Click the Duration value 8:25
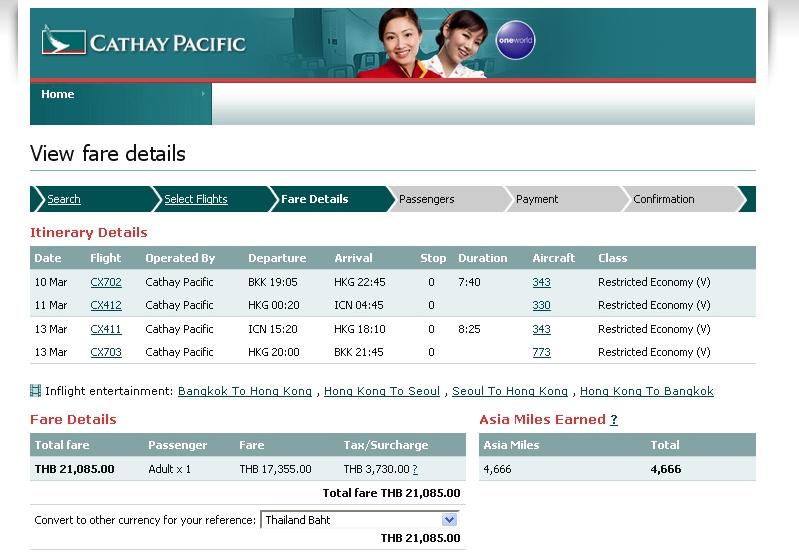The image size is (799, 556). pos(469,329)
